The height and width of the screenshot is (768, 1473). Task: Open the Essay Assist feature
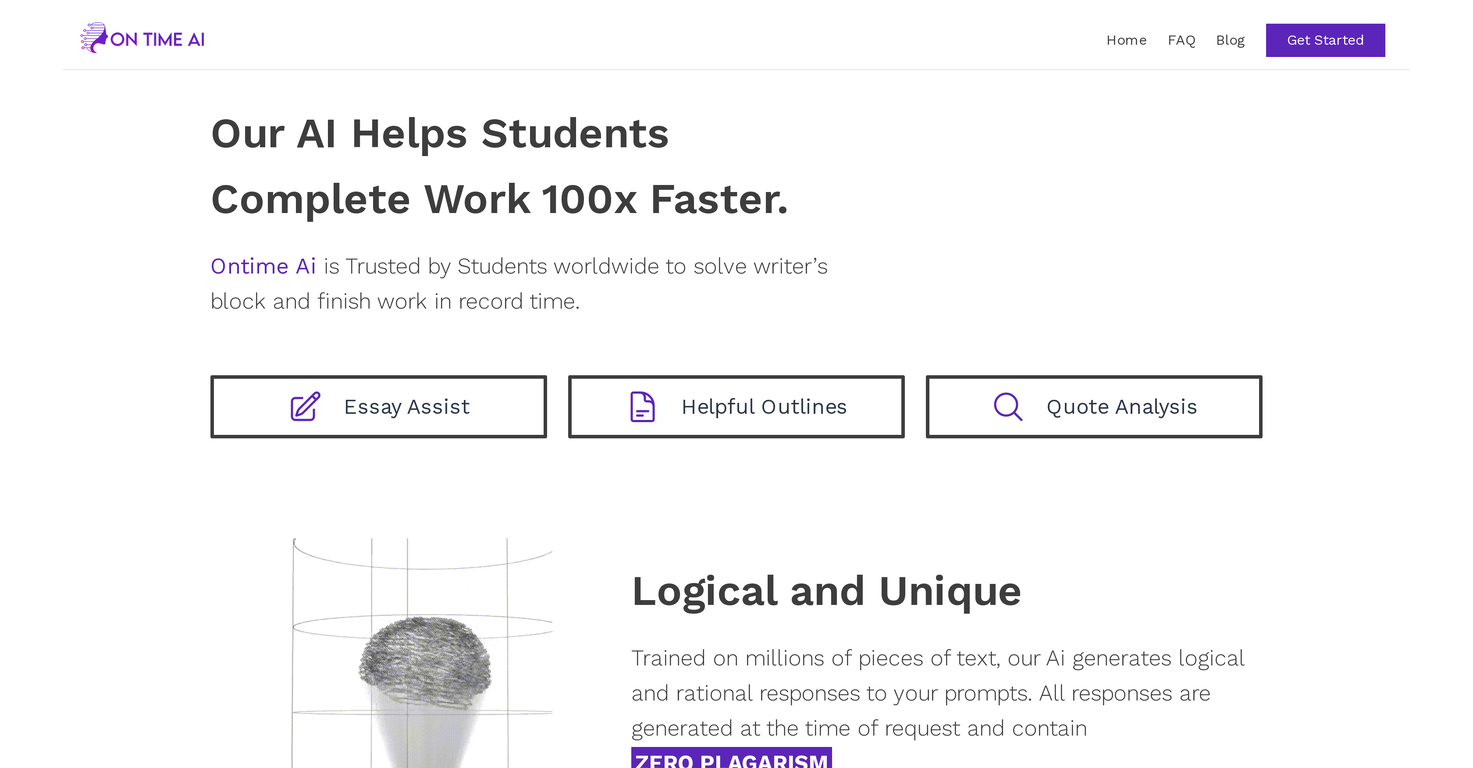tap(378, 406)
